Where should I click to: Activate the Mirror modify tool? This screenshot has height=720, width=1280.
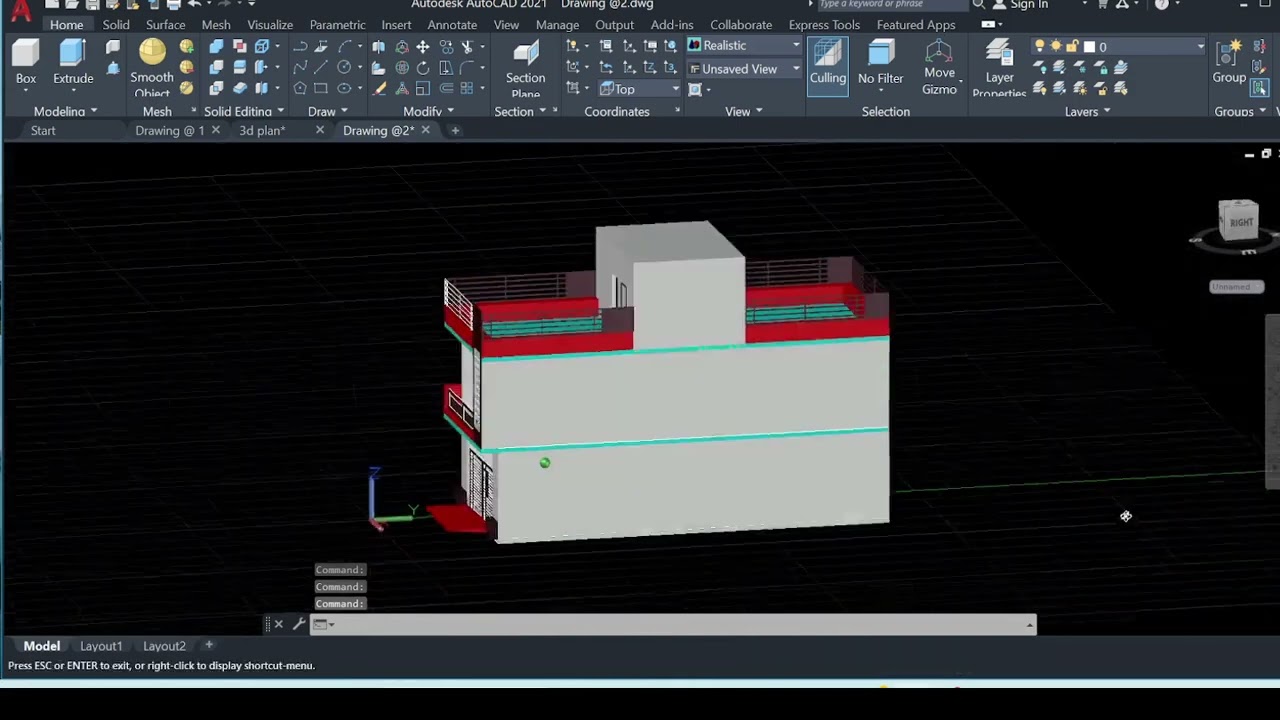coord(379,46)
